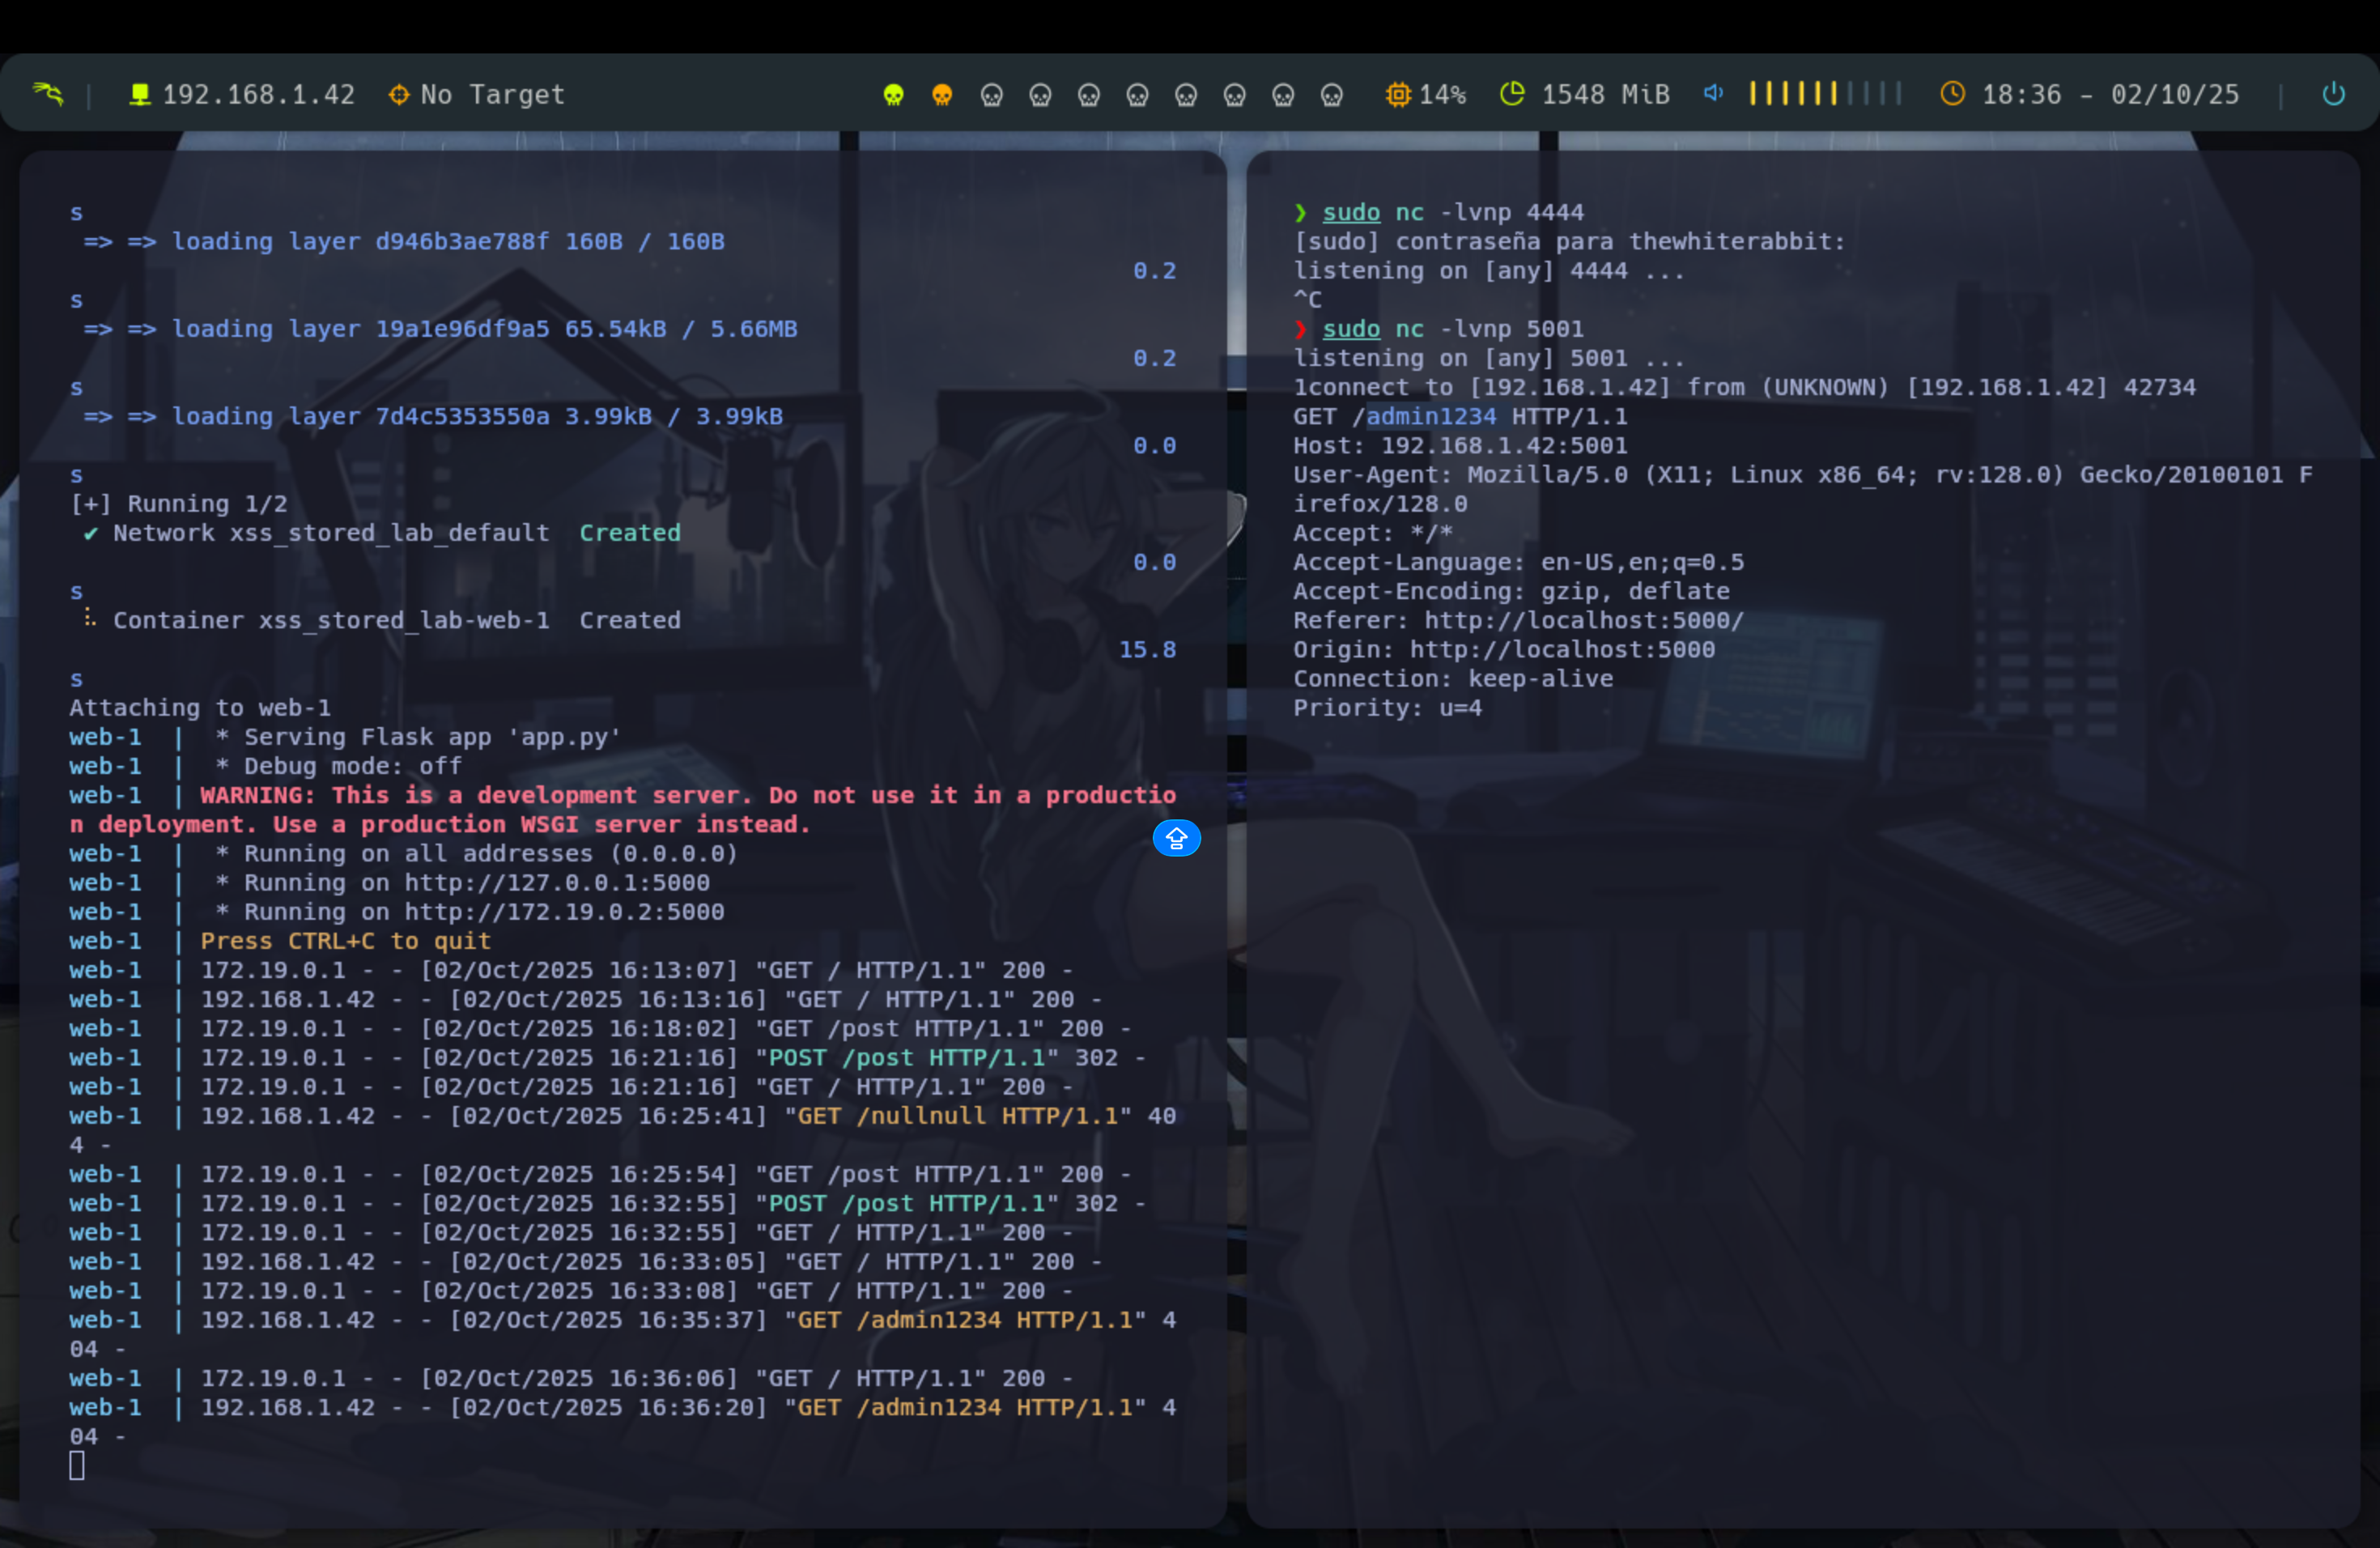Select the last skull workspace
Screen dimensions: 2380x1548
coord(1331,95)
